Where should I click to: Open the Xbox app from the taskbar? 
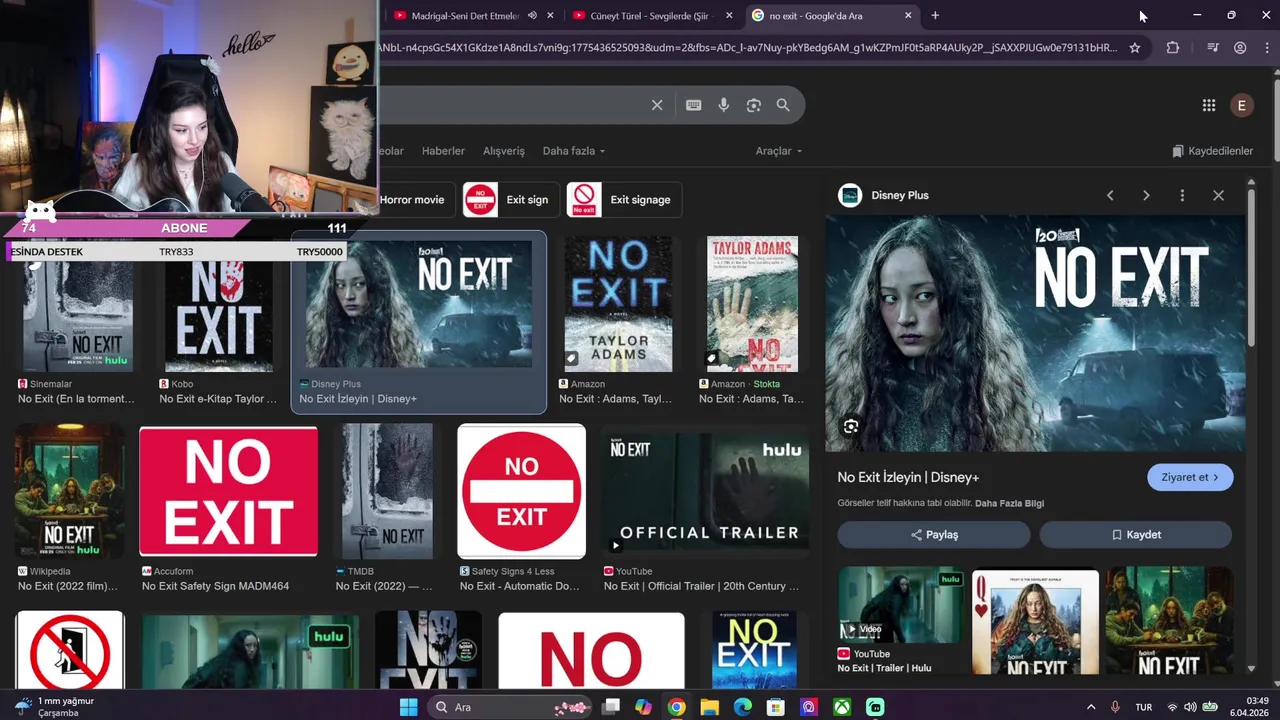tap(843, 707)
